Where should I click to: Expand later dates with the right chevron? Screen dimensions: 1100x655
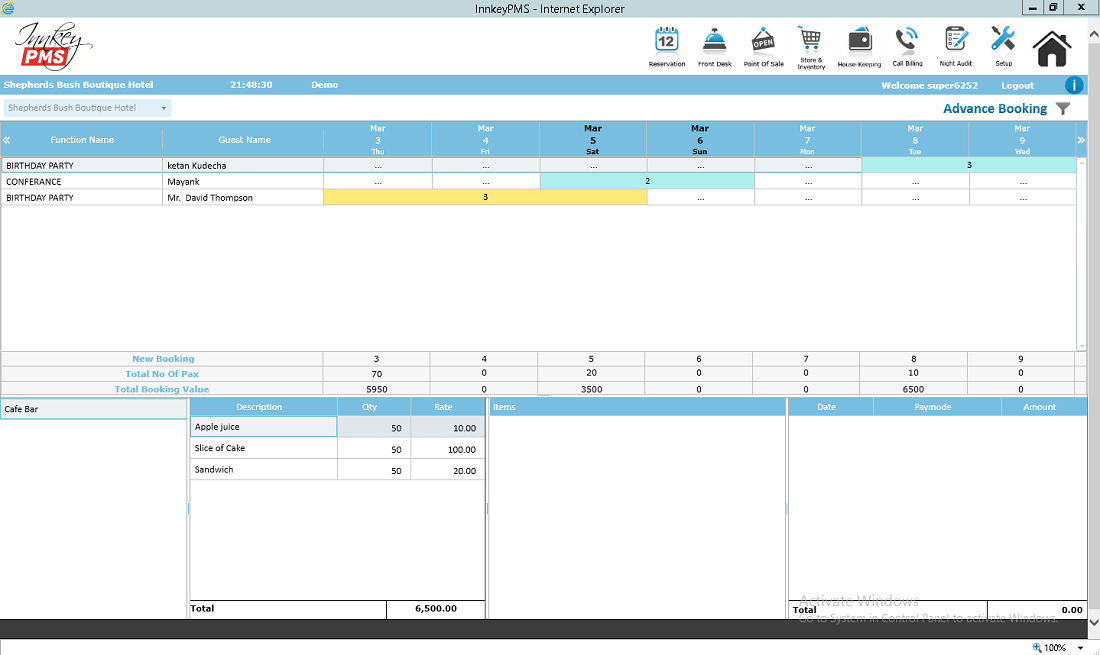[x=1082, y=139]
